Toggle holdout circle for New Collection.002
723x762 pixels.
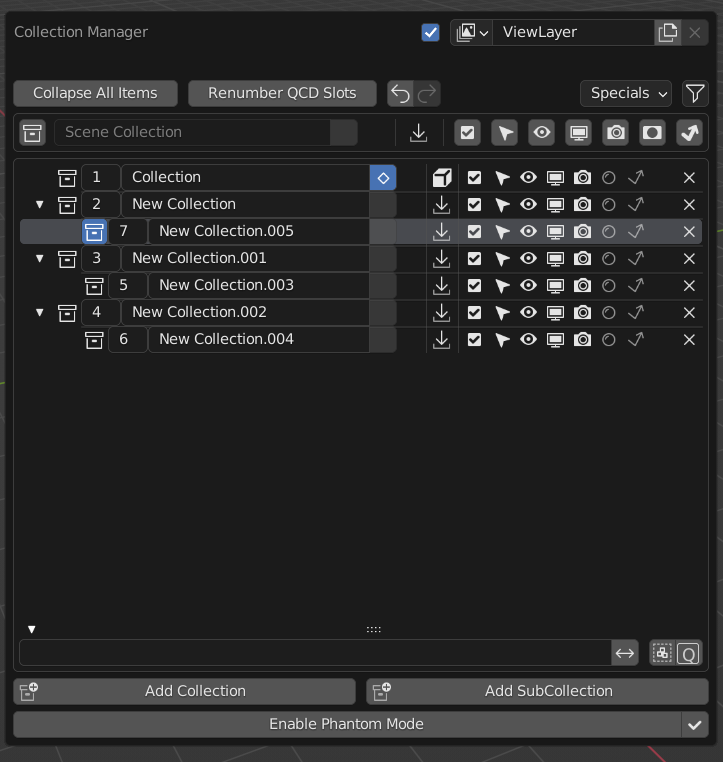(x=608, y=312)
